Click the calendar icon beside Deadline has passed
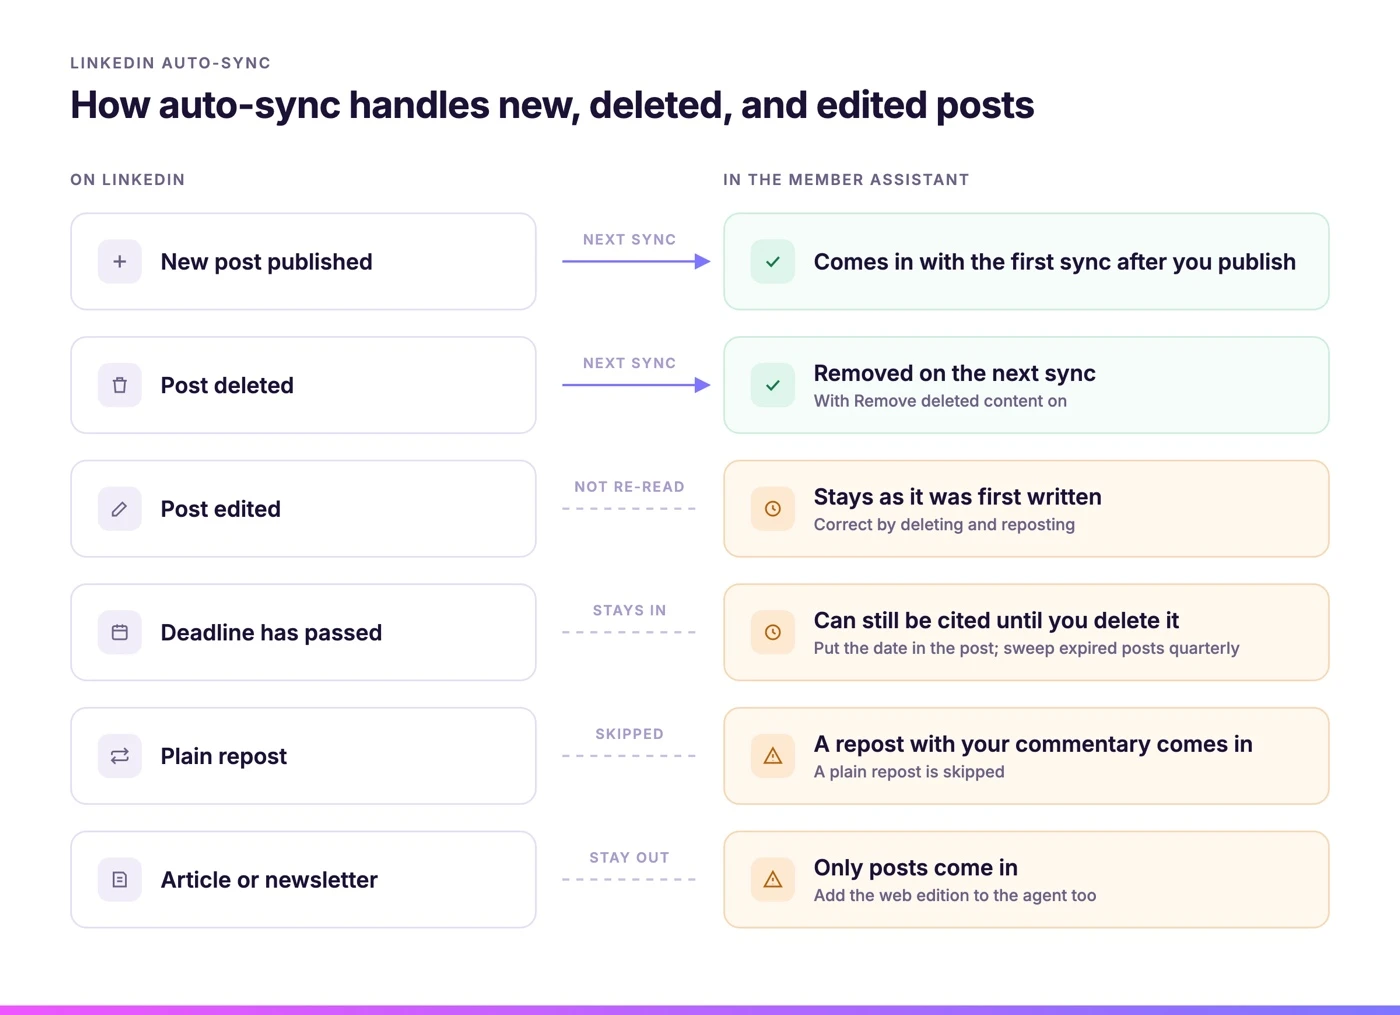 click(119, 632)
